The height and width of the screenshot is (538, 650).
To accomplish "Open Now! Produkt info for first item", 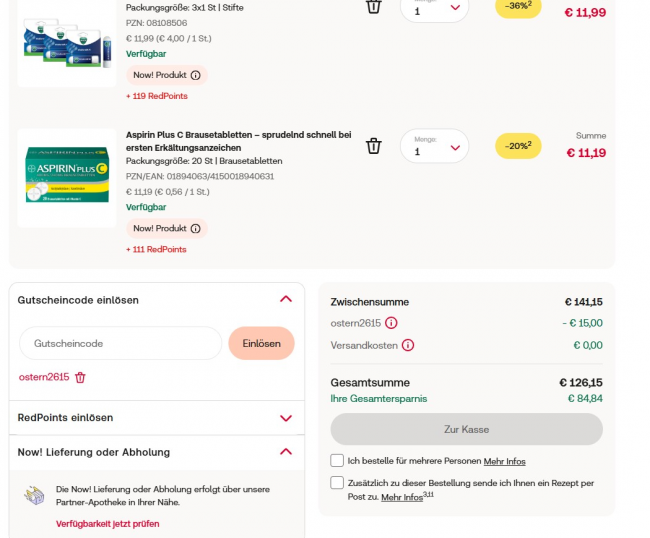I will point(195,75).
